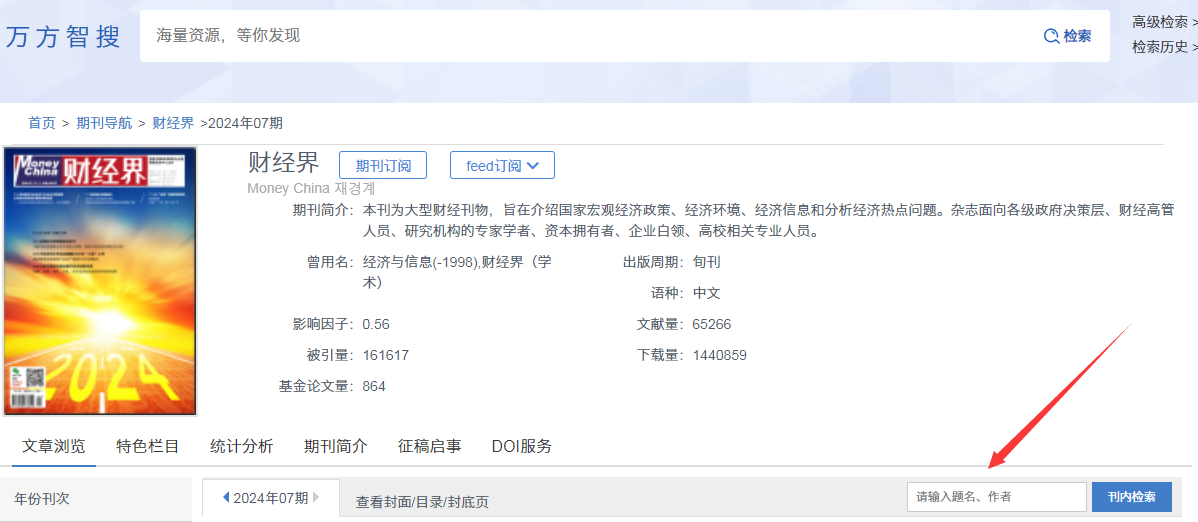
Task: Click the fund paper count 864
Action: [374, 387]
